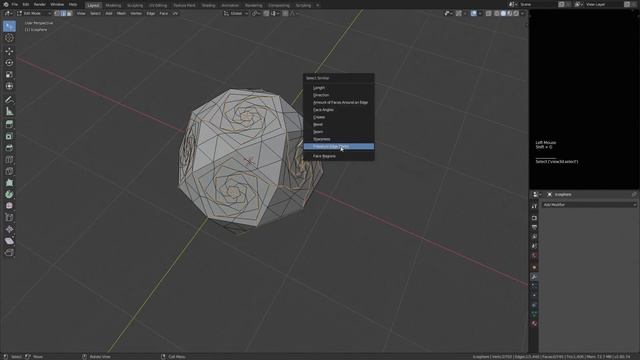Select the Inset Faces tool
The height and width of the screenshot is (360, 640).
[9, 136]
